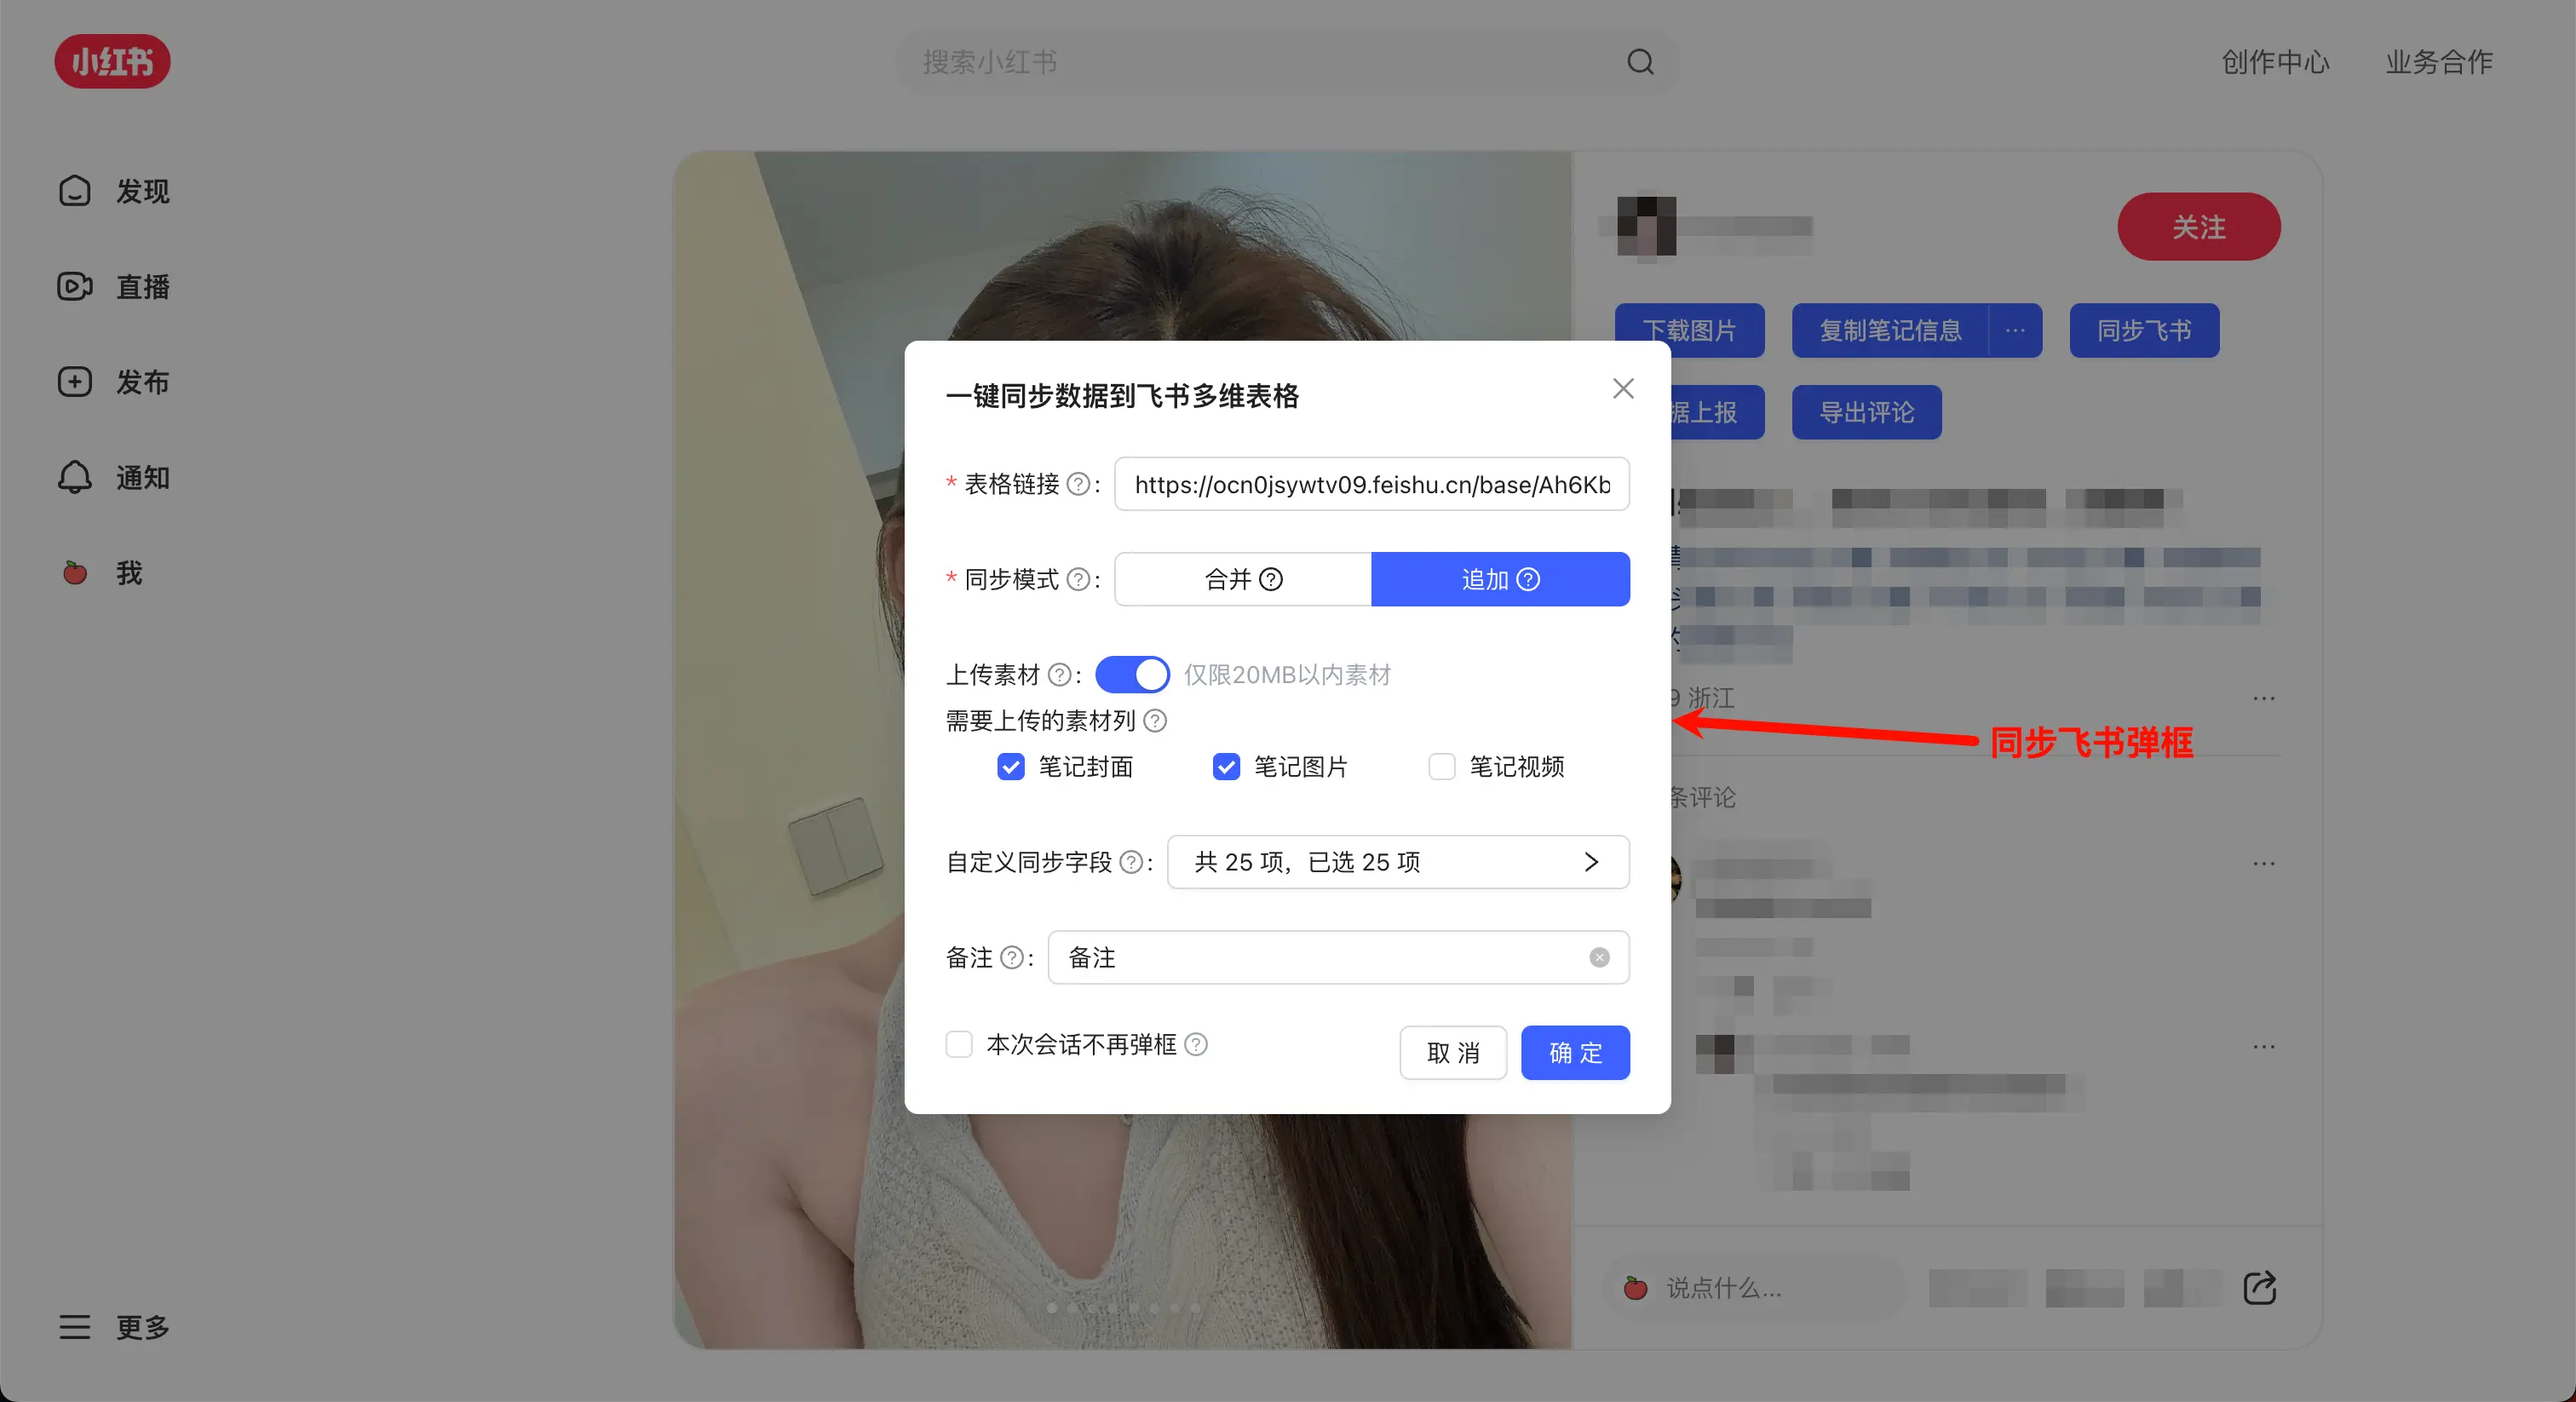This screenshot has width=2576, height=1402.
Task: Click the Xiaohongshu logo
Action: point(112,61)
